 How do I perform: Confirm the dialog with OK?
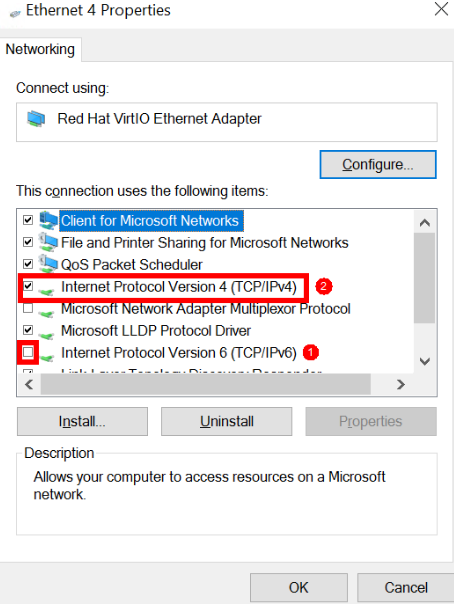(x=299, y=588)
